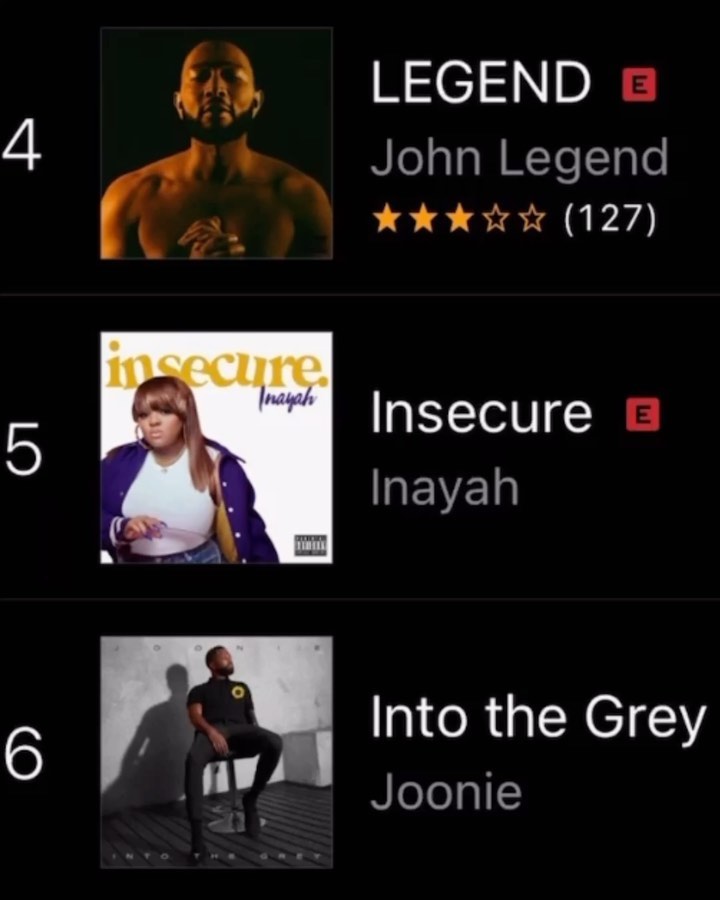Open the (127) ratings count

tap(610, 220)
